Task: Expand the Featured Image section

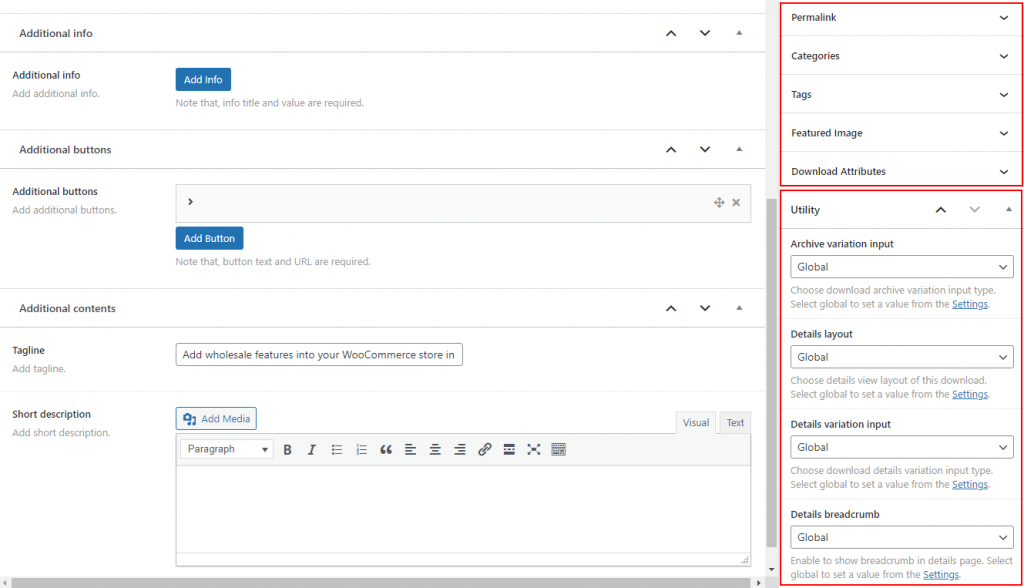Action: pos(901,133)
